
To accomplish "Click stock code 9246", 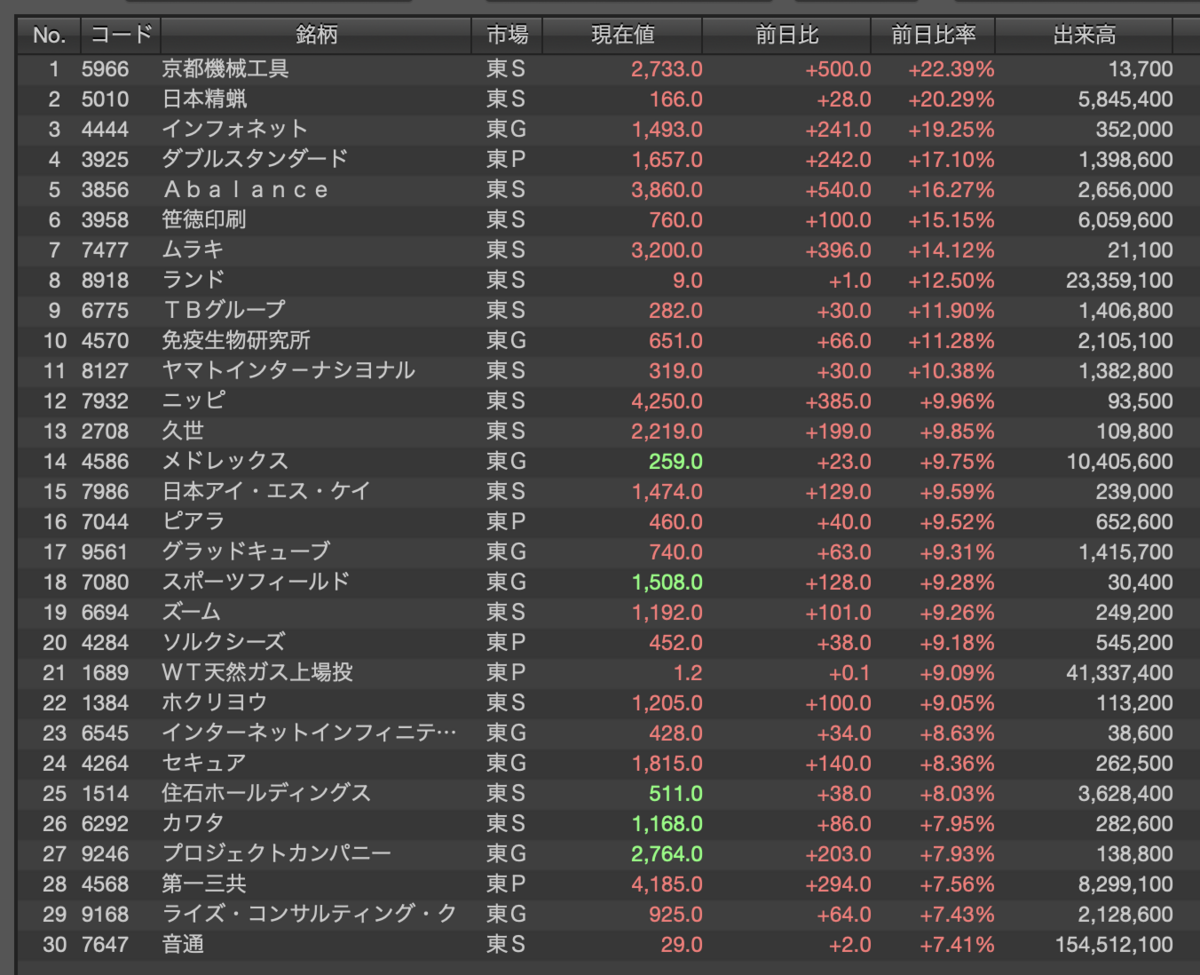I will pyautogui.click(x=105, y=853).
